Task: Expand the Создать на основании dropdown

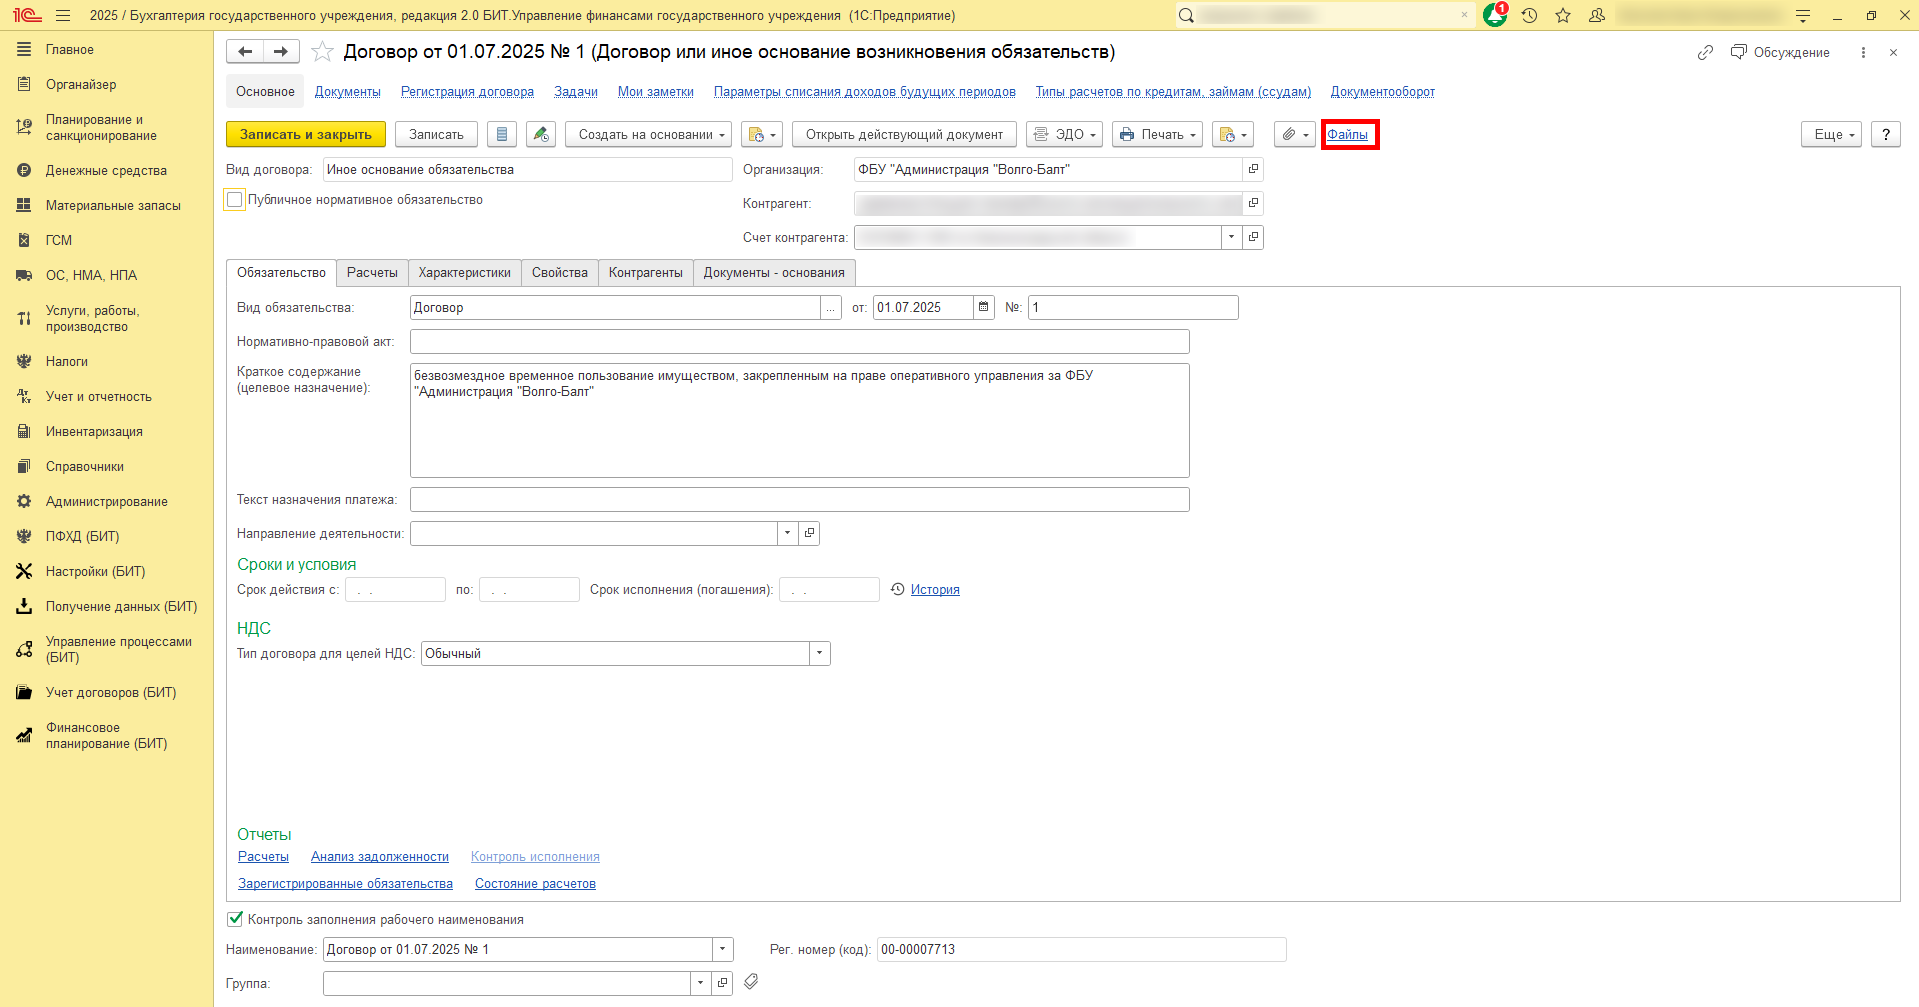Action: (648, 134)
